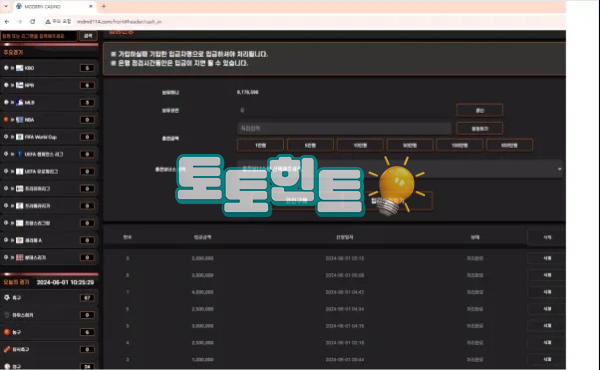600x370 pixels.
Task: Click the direct amount input field
Action: pos(344,128)
